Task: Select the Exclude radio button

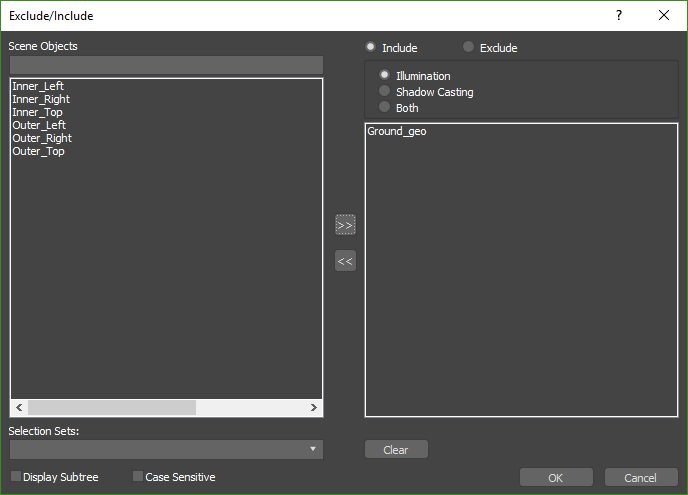Action: (468, 47)
